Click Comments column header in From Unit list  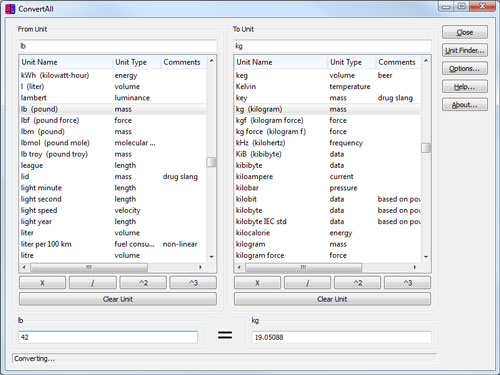point(184,62)
